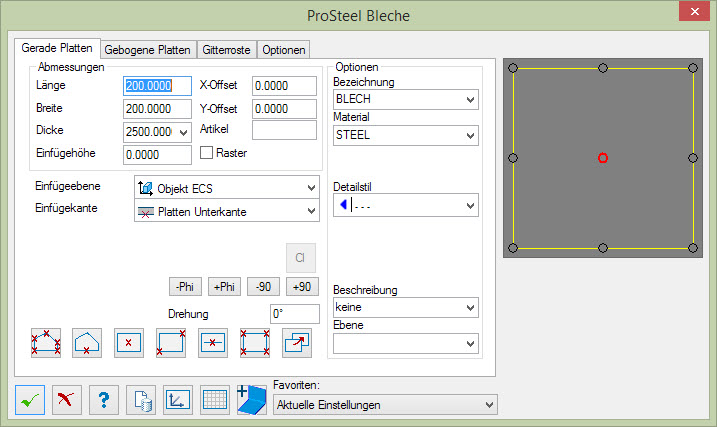The width and height of the screenshot is (717, 427).
Task: Open the Einfügeebene Objekt ECS dropdown
Action: click(x=227, y=187)
